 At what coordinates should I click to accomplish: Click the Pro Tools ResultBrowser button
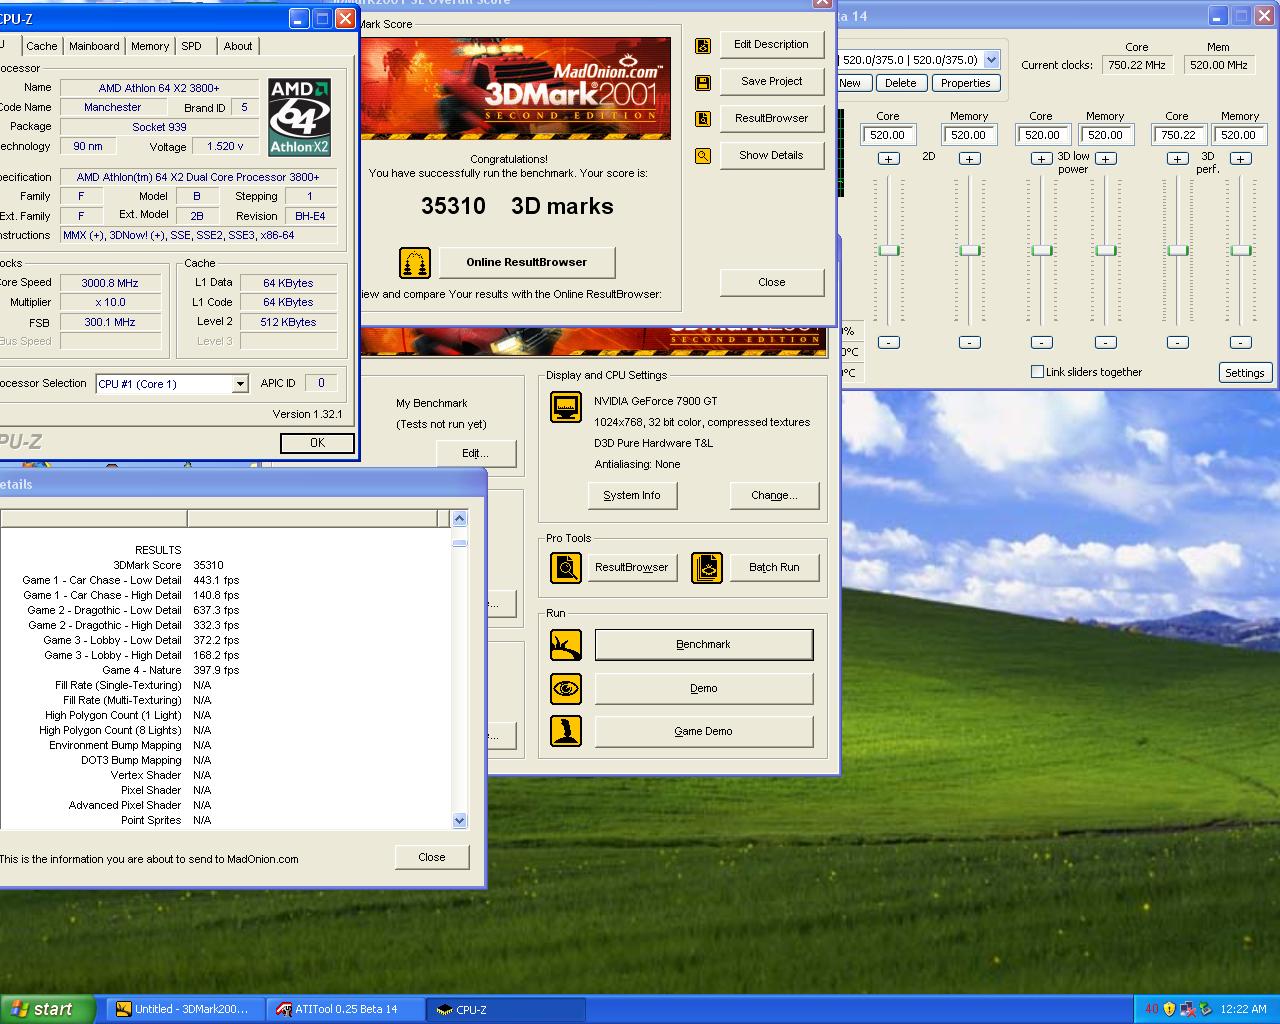pyautogui.click(x=631, y=568)
